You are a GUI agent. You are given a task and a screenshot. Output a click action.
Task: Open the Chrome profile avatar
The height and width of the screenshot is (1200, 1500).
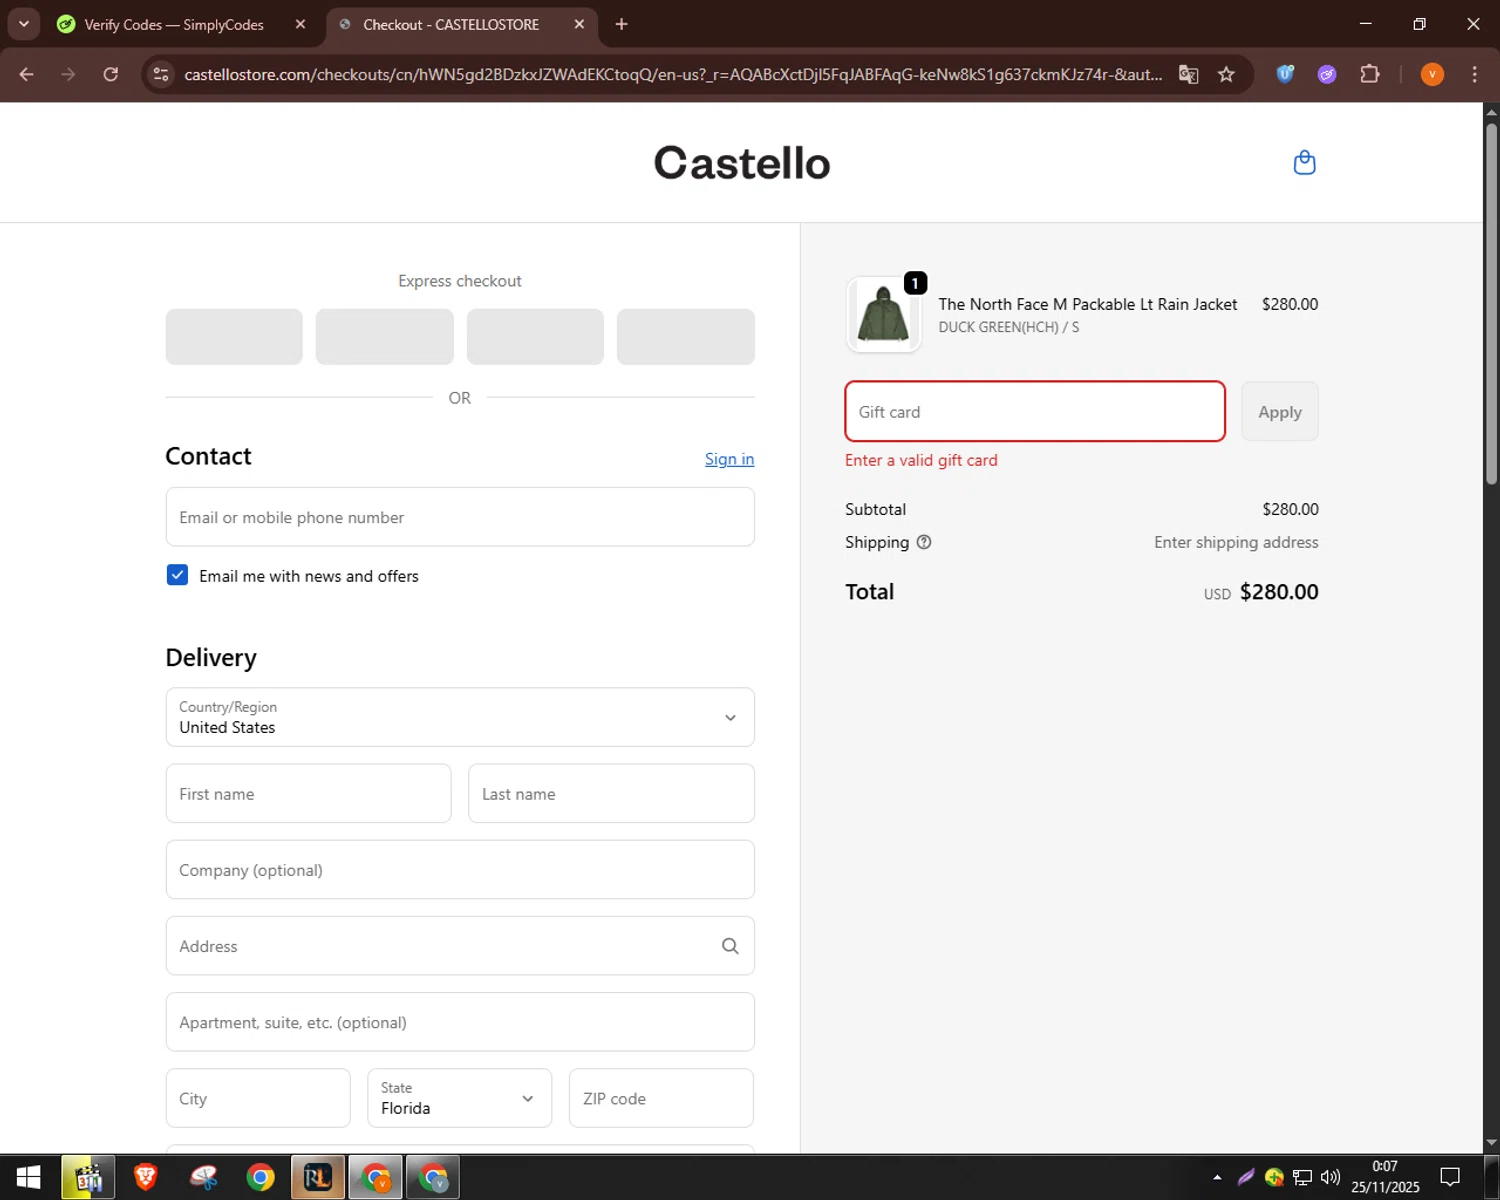pos(1432,74)
